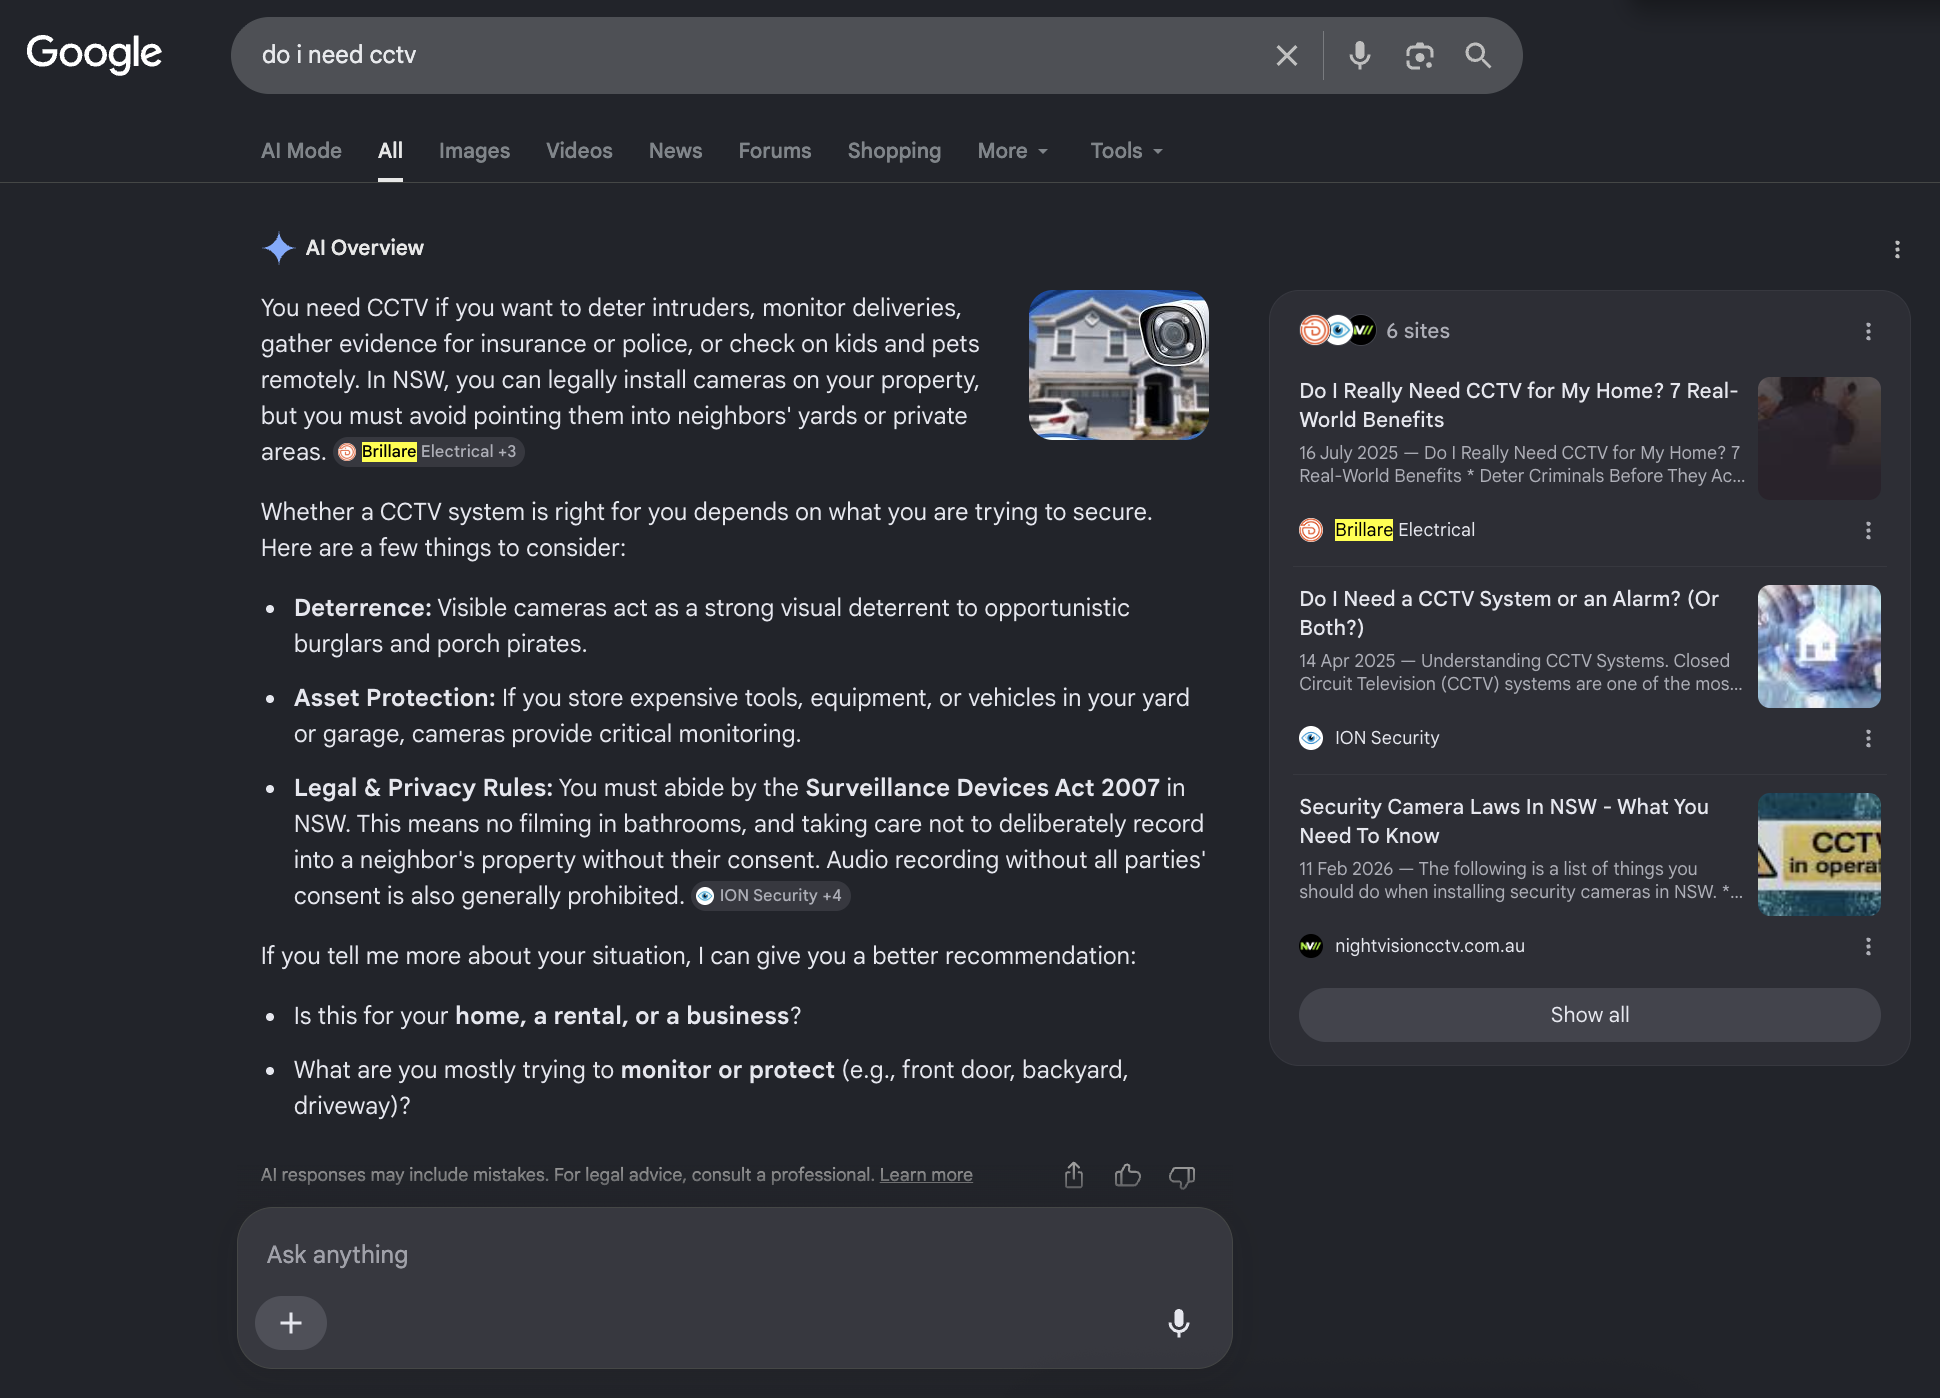
Task: Click the 'nightvisioncctv.com.au' source name
Action: coord(1430,946)
